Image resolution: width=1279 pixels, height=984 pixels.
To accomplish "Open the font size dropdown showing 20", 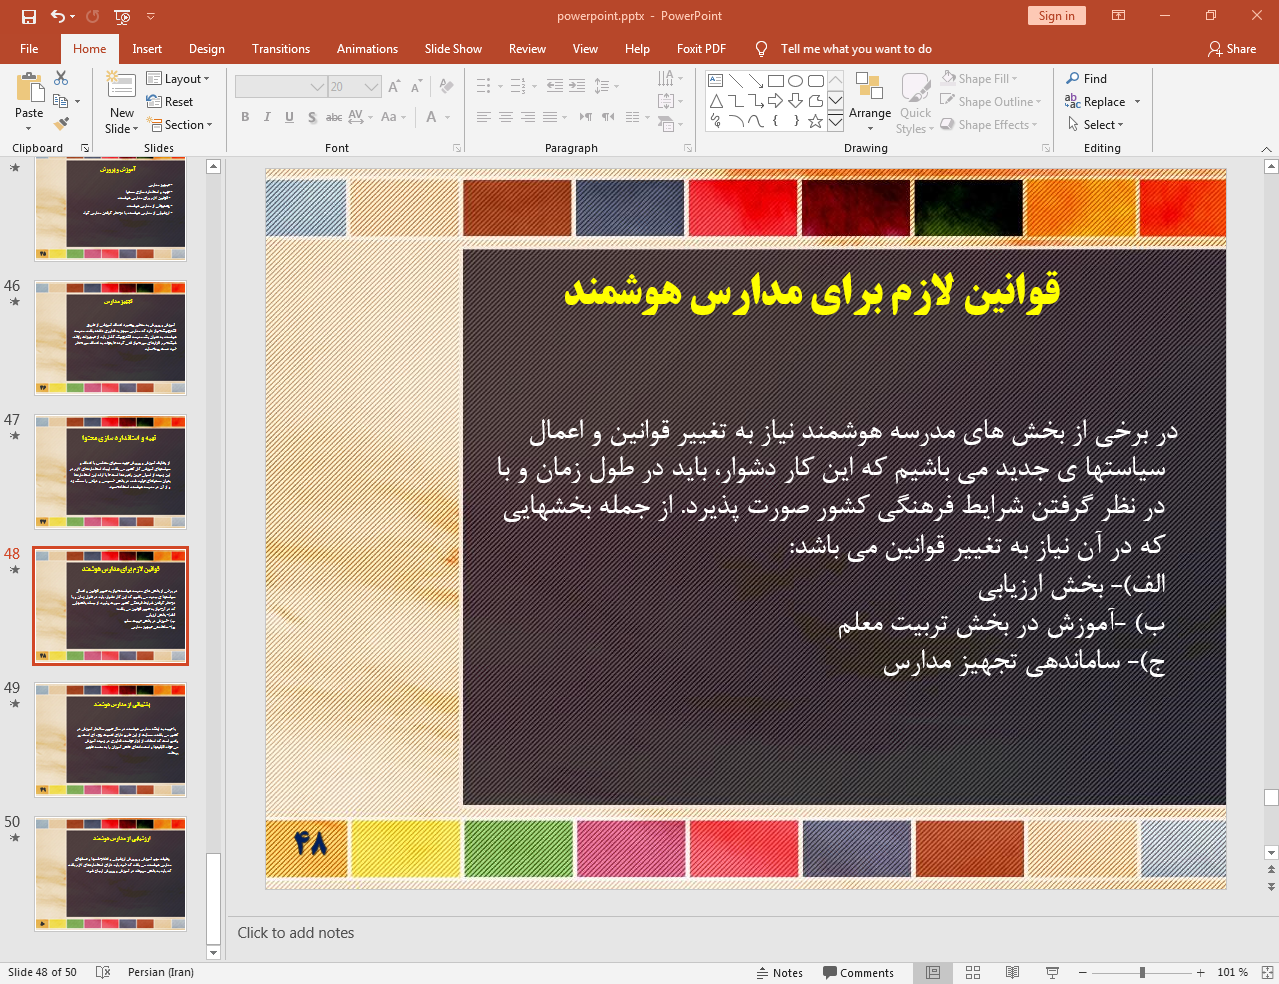I will click(x=355, y=87).
